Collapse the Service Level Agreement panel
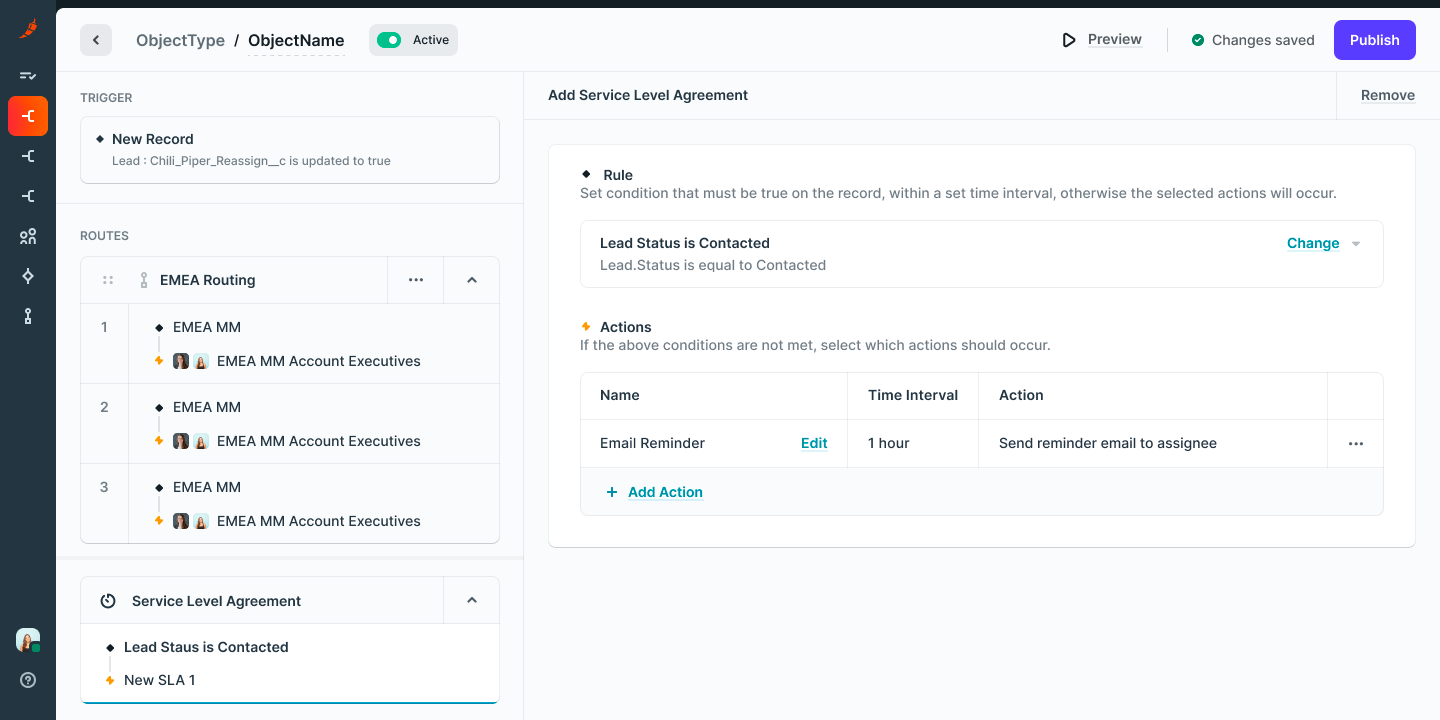Image resolution: width=1440 pixels, height=720 pixels. tap(471, 601)
